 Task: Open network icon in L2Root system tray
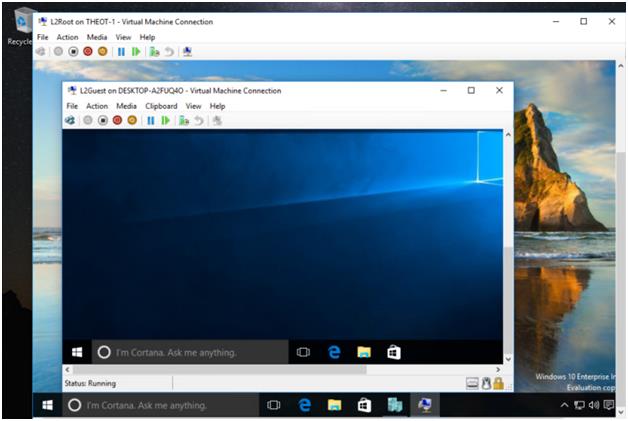[x=579, y=405]
